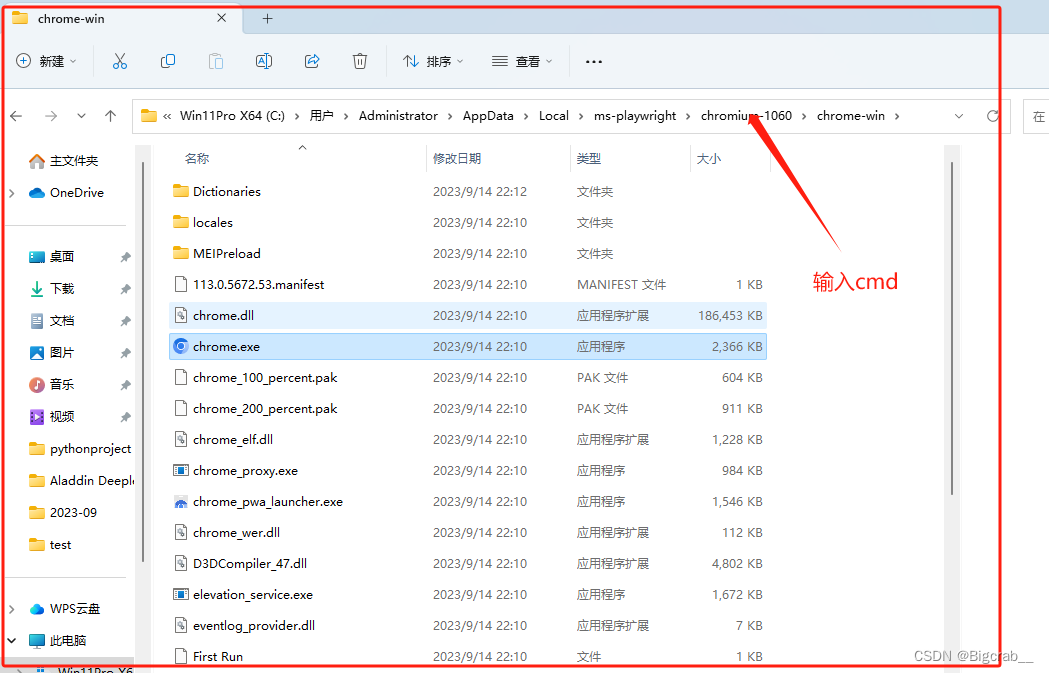
Task: Navigate to Win11Pro X64 (C:) breadcrumb
Action: (x=232, y=116)
